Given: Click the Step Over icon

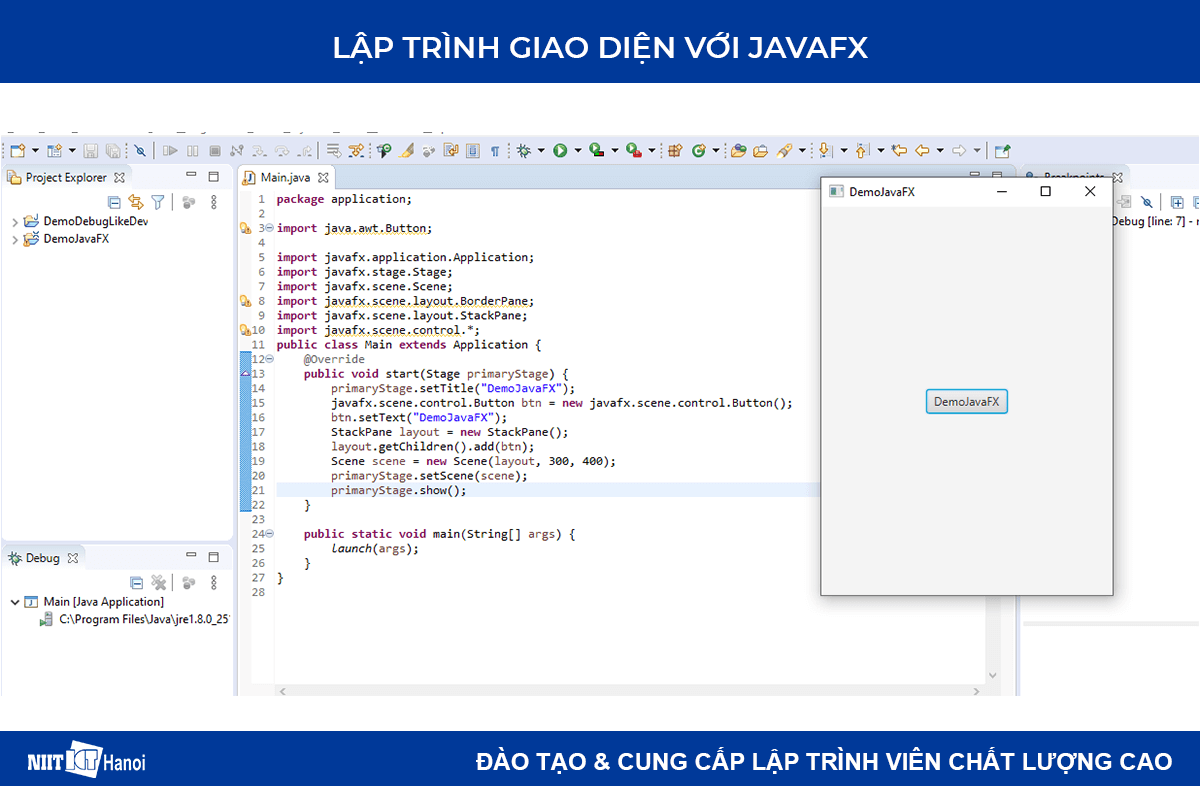Looking at the screenshot, I should (x=282, y=150).
